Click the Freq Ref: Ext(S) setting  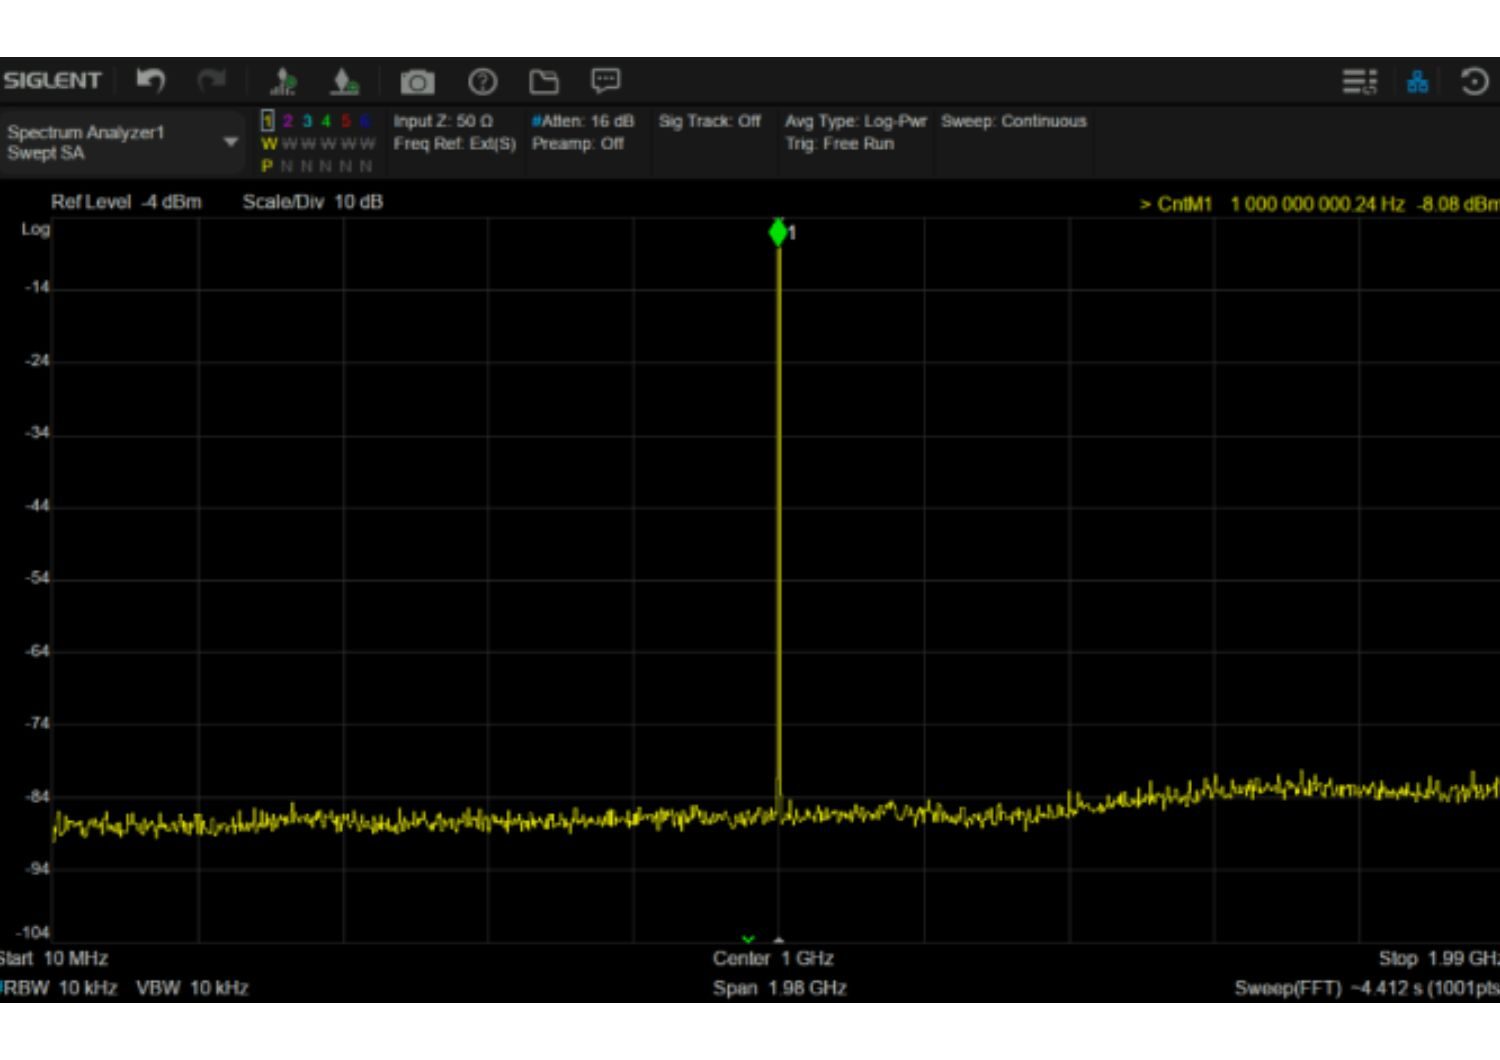point(454,144)
